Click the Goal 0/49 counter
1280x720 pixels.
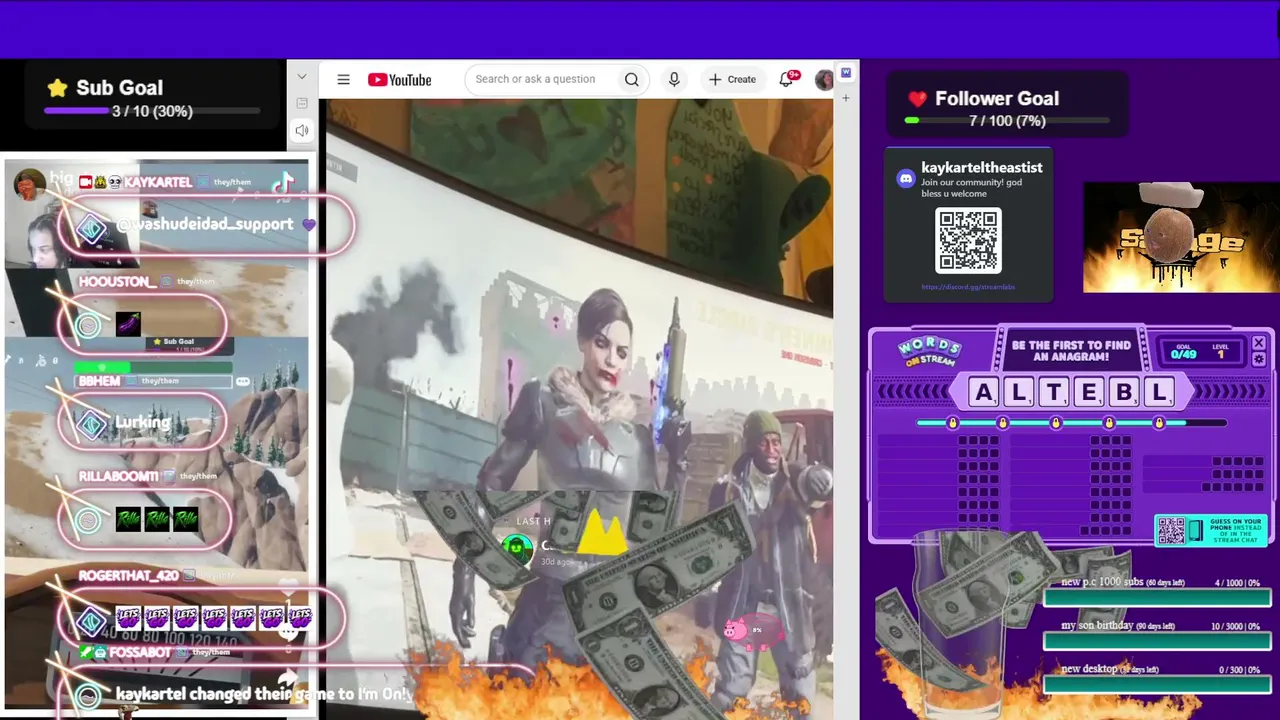point(1183,350)
